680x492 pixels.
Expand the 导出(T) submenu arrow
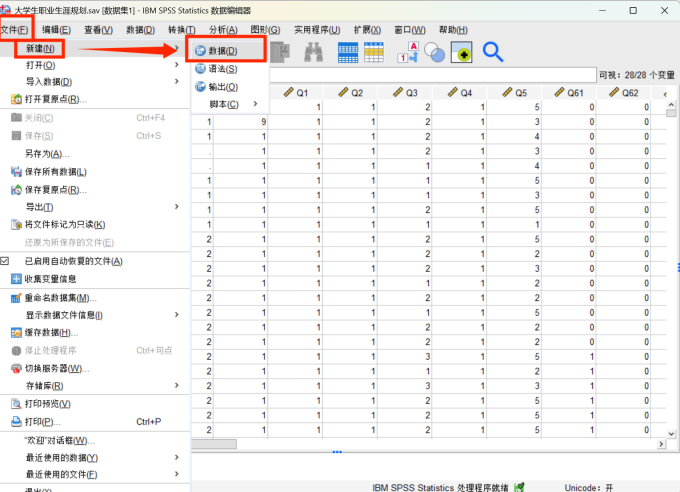(177, 207)
